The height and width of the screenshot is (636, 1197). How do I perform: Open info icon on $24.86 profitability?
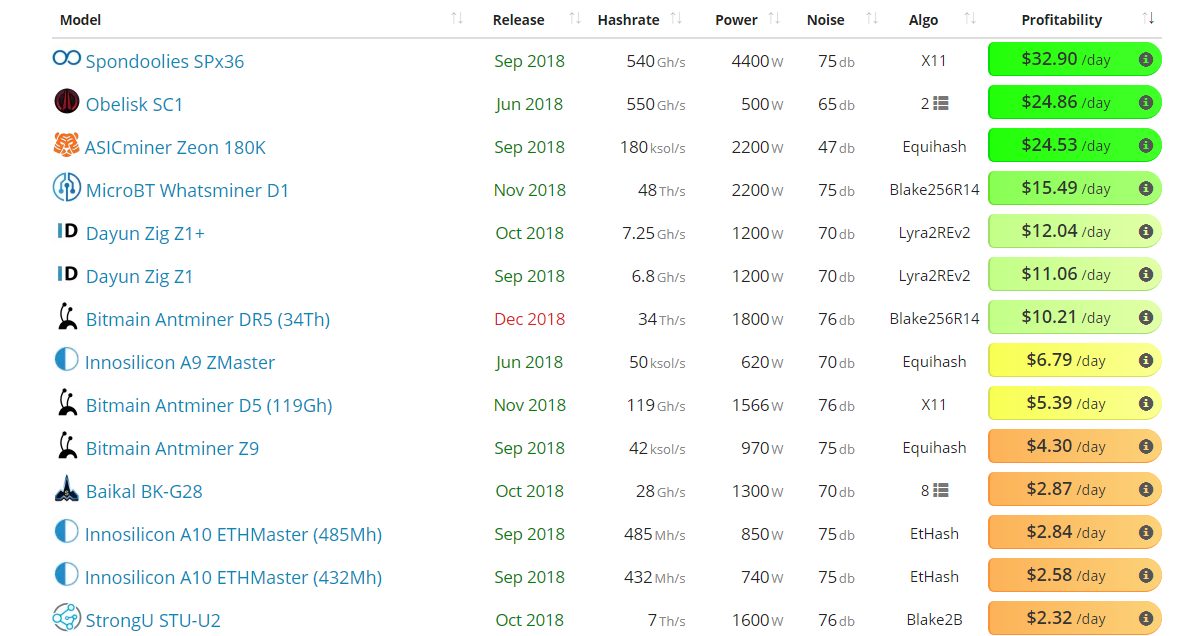[1145, 102]
